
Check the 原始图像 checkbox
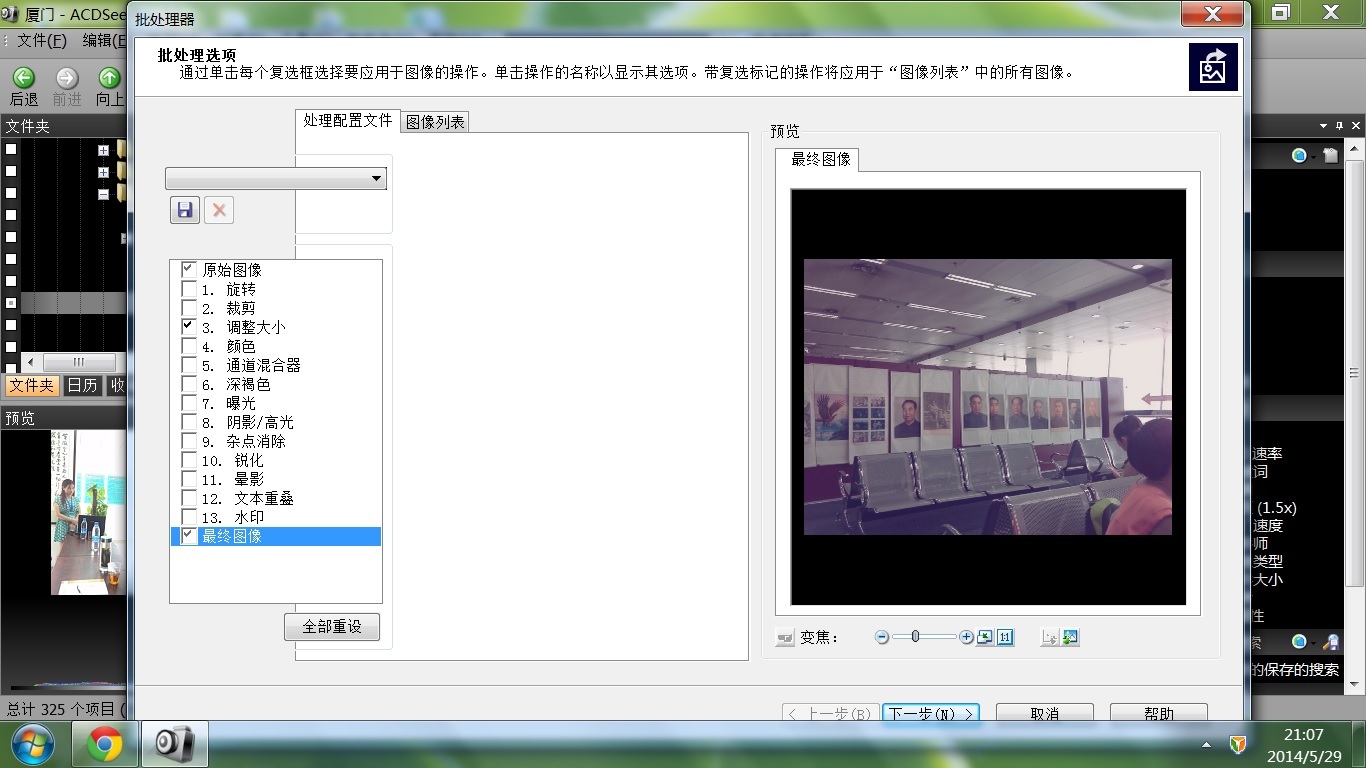189,269
